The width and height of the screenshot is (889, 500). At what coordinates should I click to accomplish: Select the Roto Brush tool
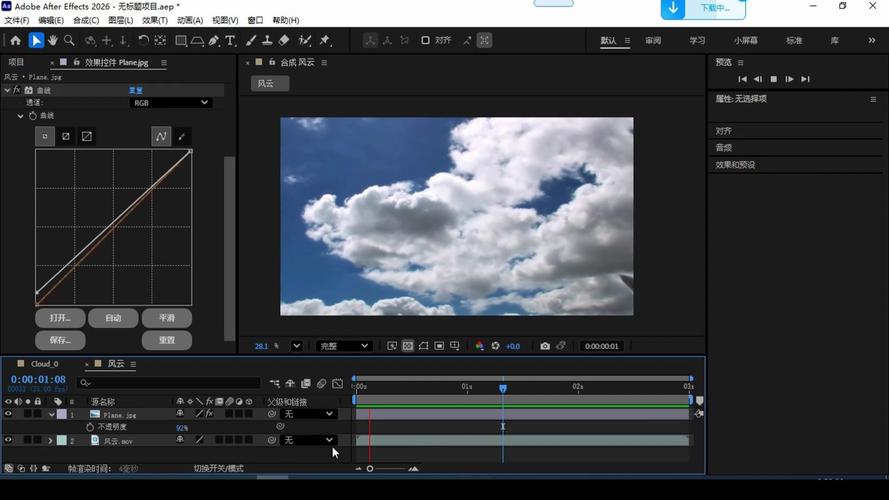[304, 40]
